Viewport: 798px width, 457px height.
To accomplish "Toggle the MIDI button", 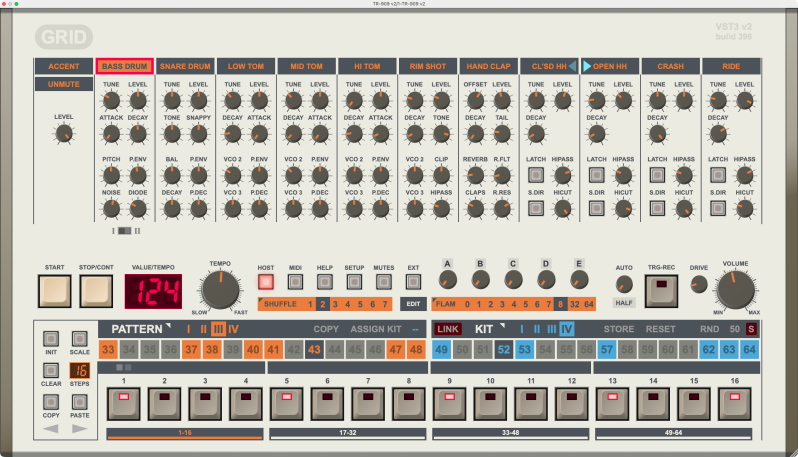I will click(295, 281).
